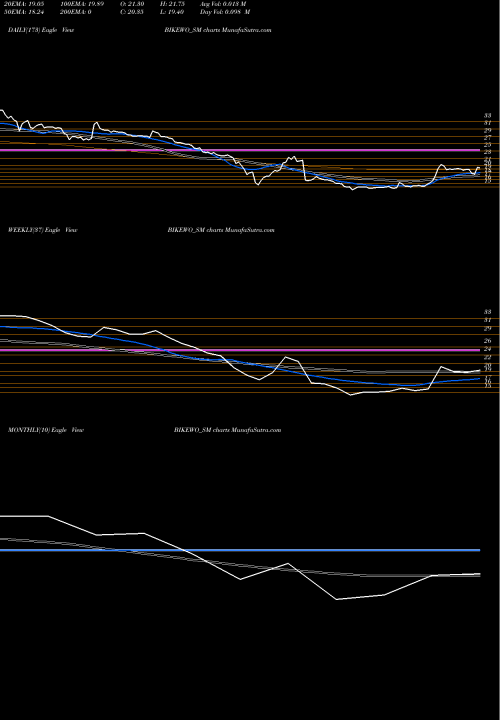Click the magenta level line on daily chart
The image size is (500, 720).
coord(240,150)
